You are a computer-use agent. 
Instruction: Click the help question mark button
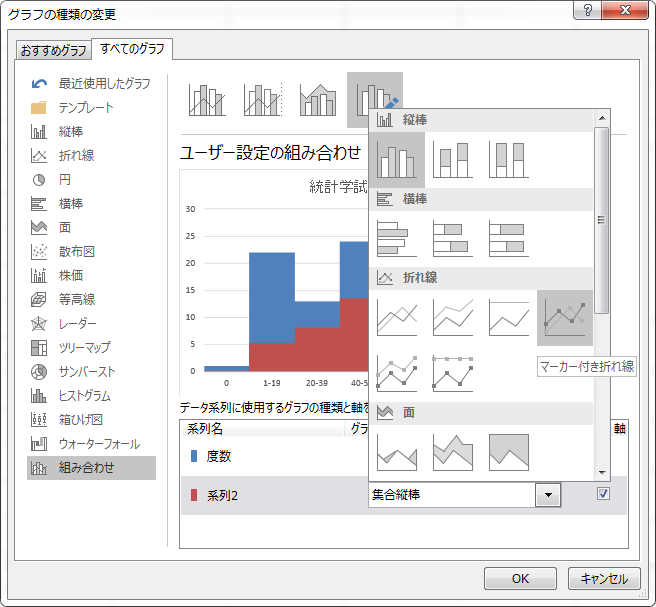point(587,10)
